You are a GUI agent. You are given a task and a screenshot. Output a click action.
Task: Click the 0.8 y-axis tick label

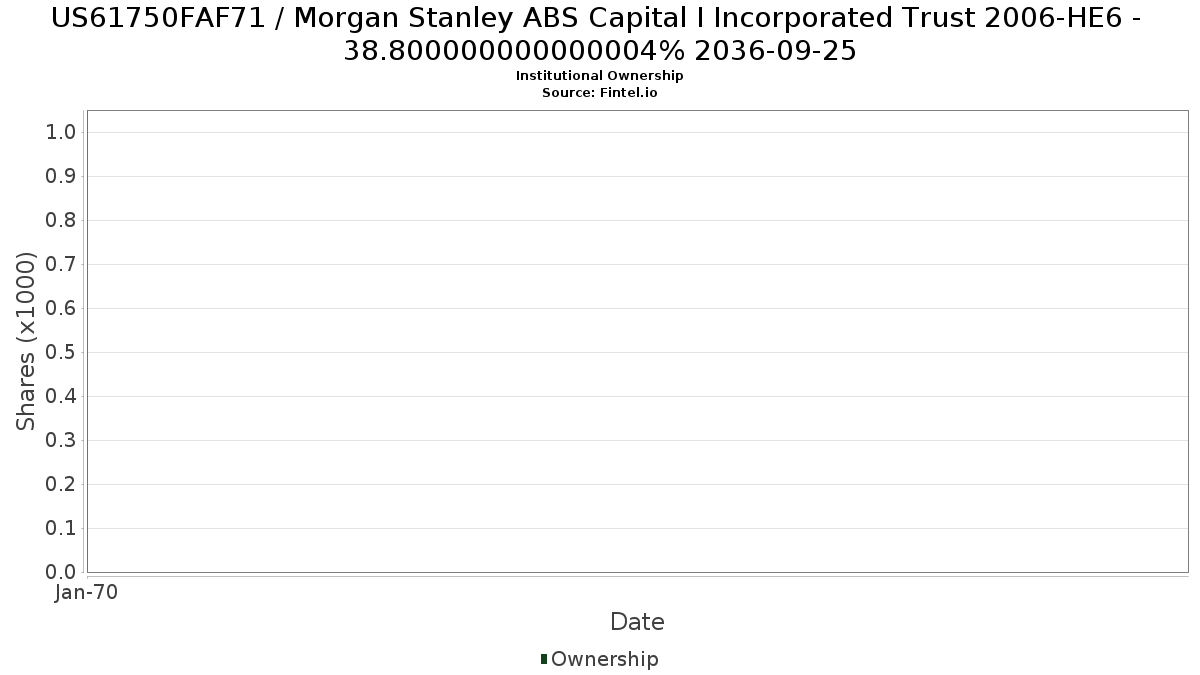click(61, 220)
